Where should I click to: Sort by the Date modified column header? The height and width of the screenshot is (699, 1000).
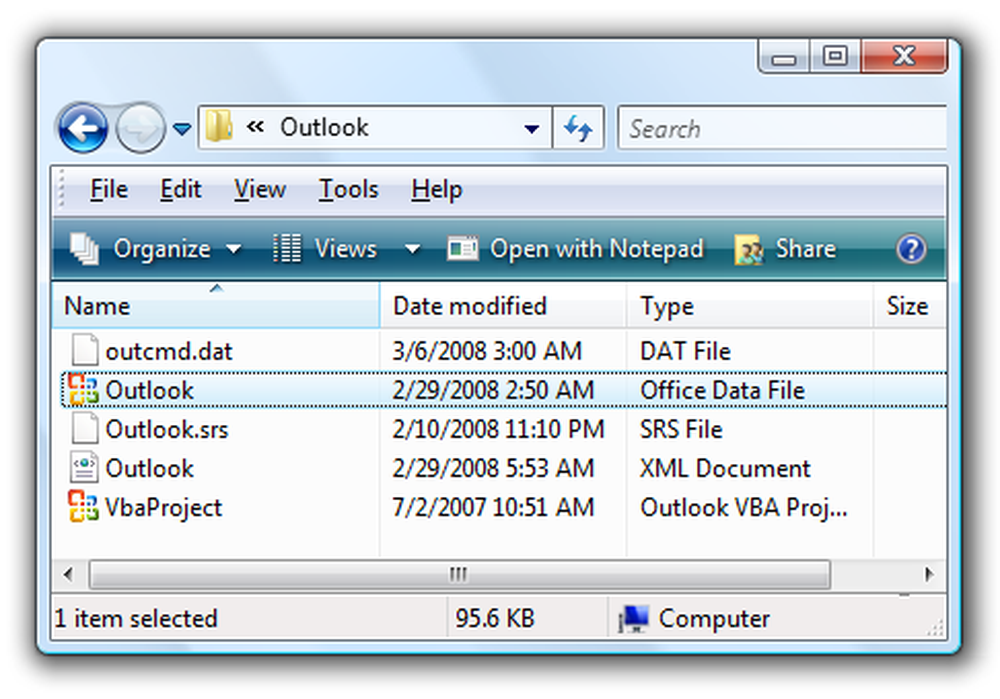pyautogui.click(x=503, y=306)
